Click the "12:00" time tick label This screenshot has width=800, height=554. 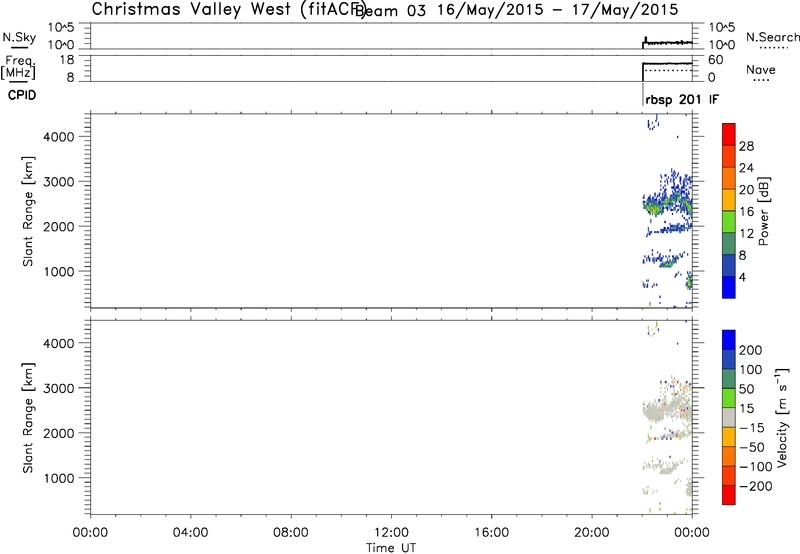391,533
